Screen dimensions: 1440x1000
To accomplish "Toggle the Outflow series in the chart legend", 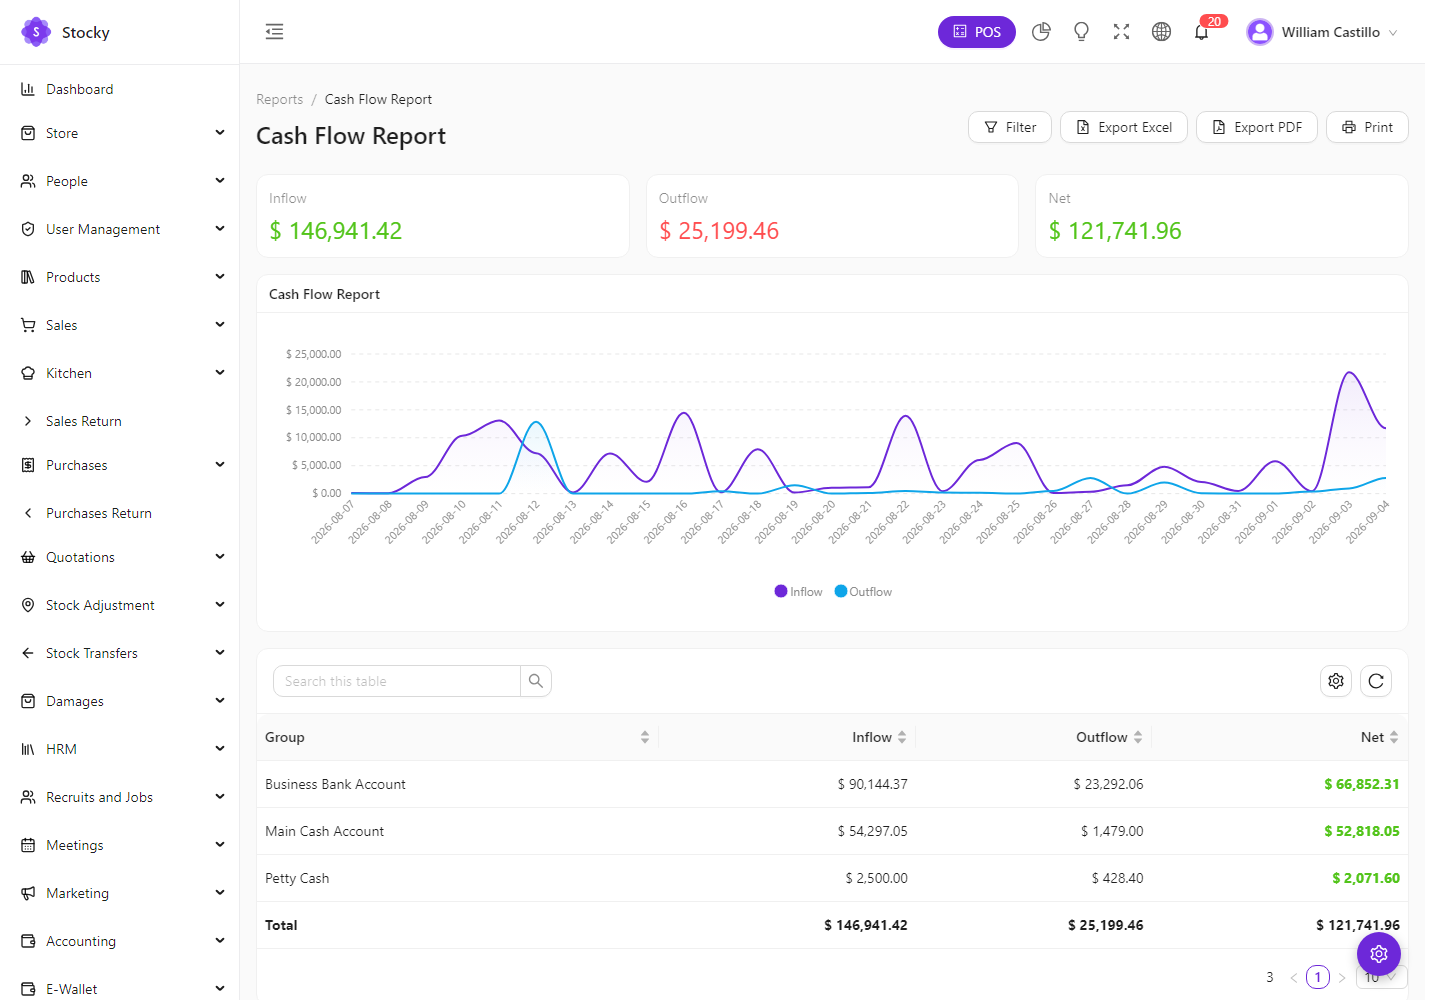I will coord(863,592).
